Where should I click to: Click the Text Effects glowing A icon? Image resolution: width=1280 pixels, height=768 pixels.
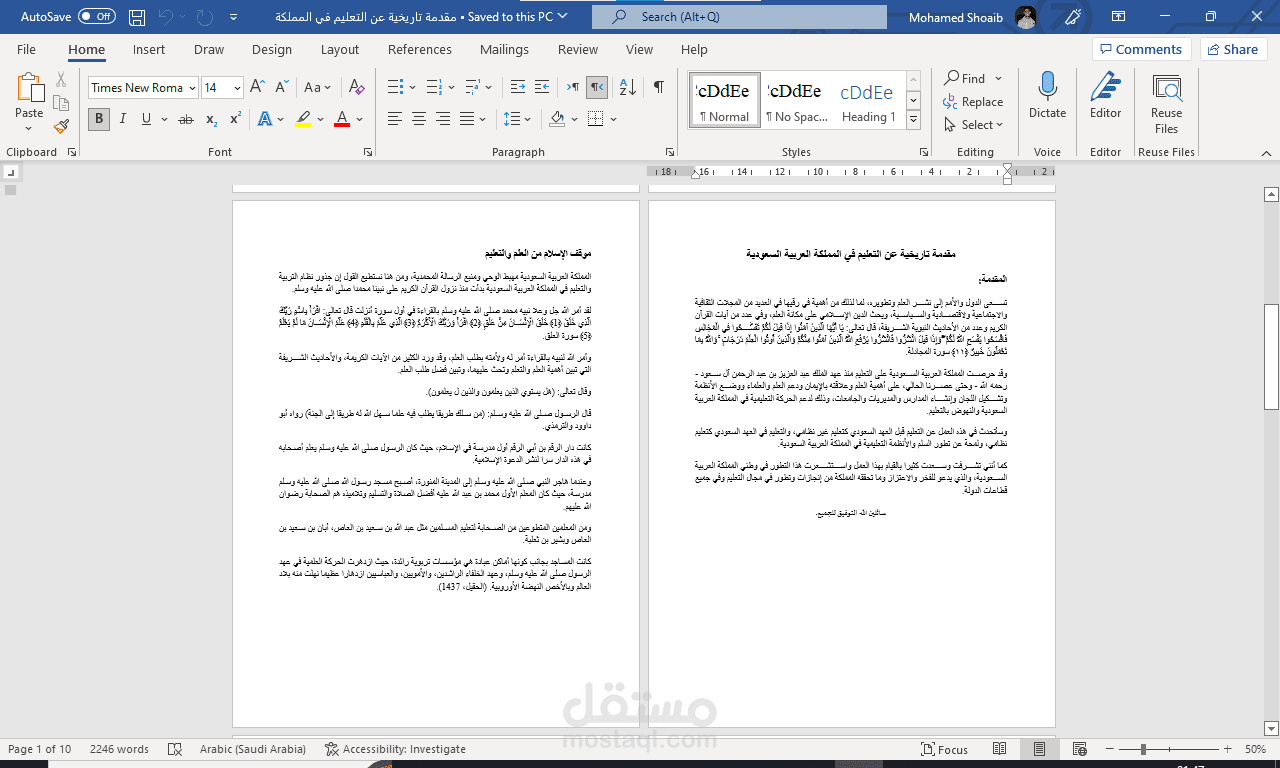pos(265,119)
